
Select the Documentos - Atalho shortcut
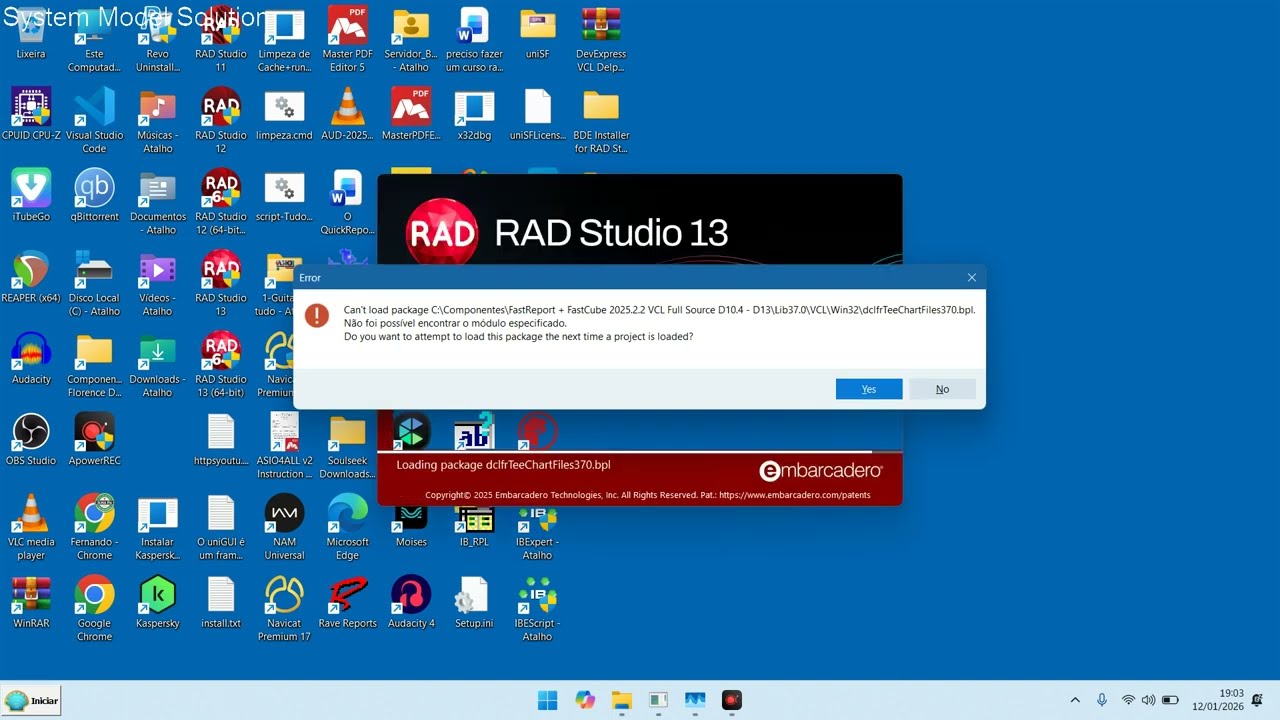click(157, 202)
